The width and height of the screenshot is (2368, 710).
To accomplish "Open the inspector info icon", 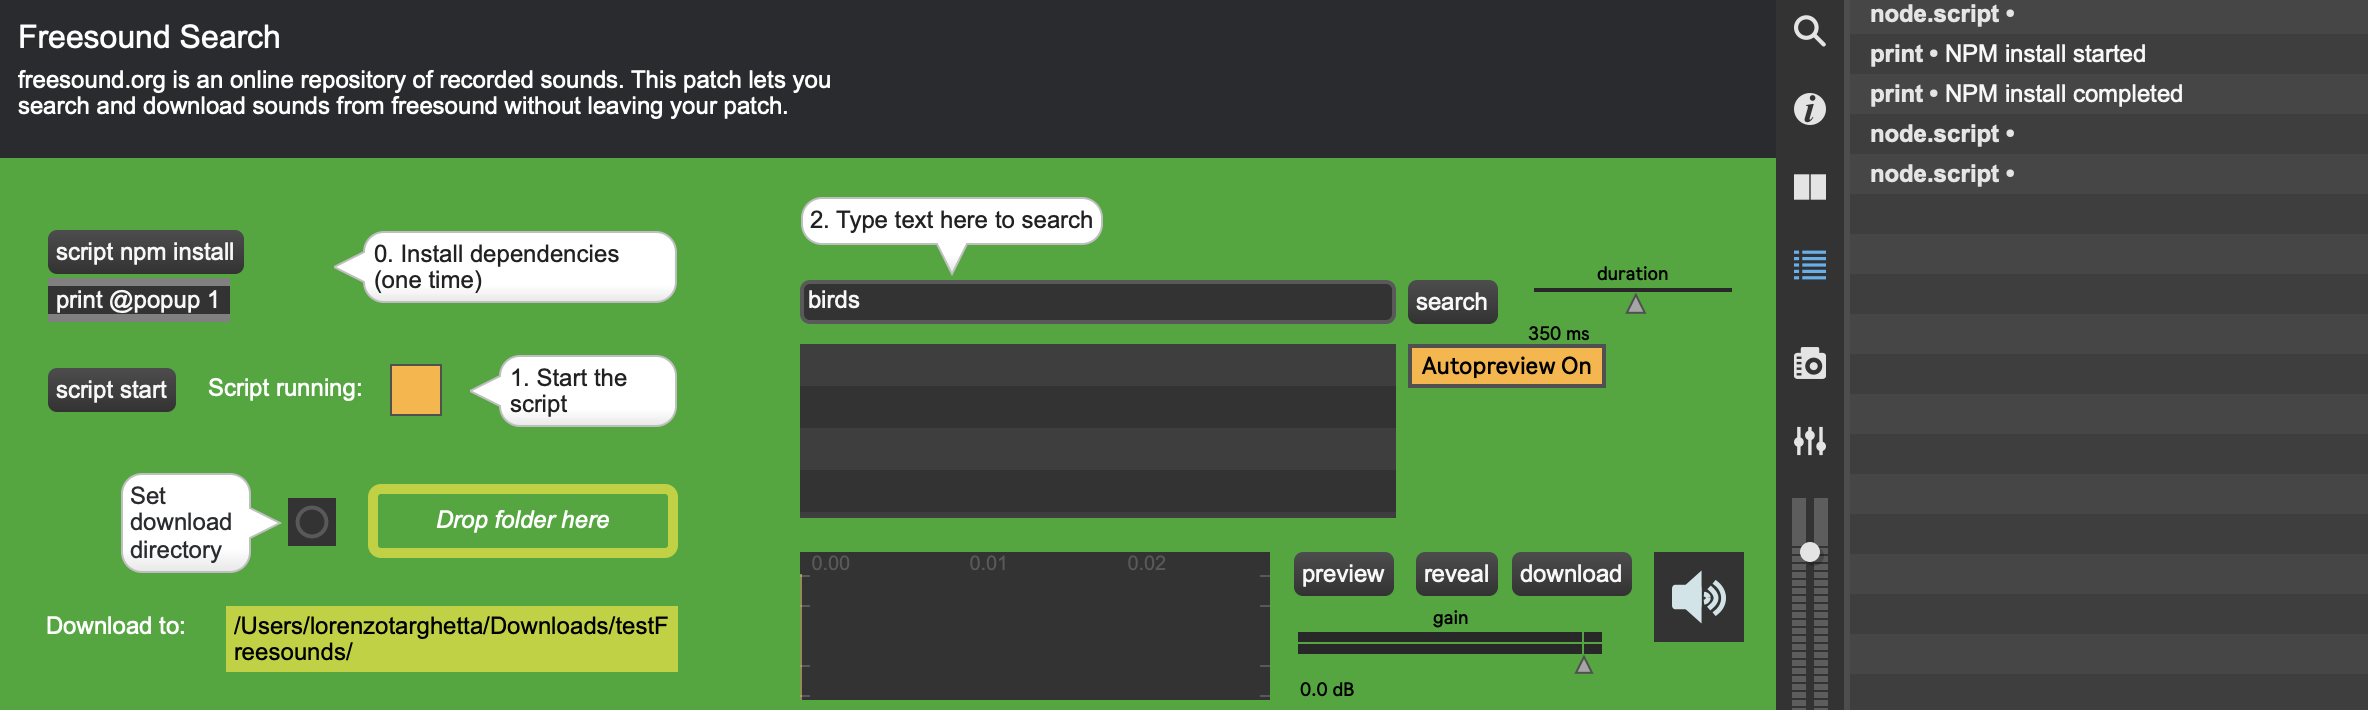I will 1809,109.
